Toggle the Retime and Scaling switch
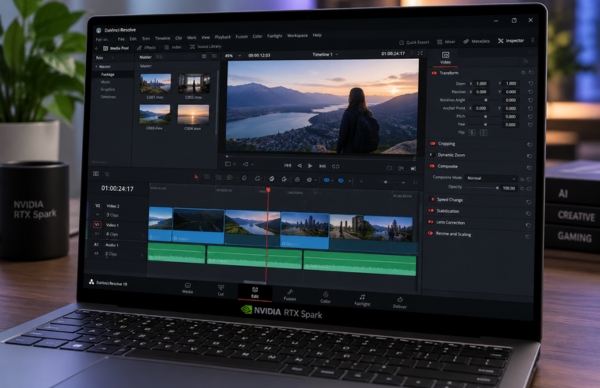 pyautogui.click(x=430, y=233)
